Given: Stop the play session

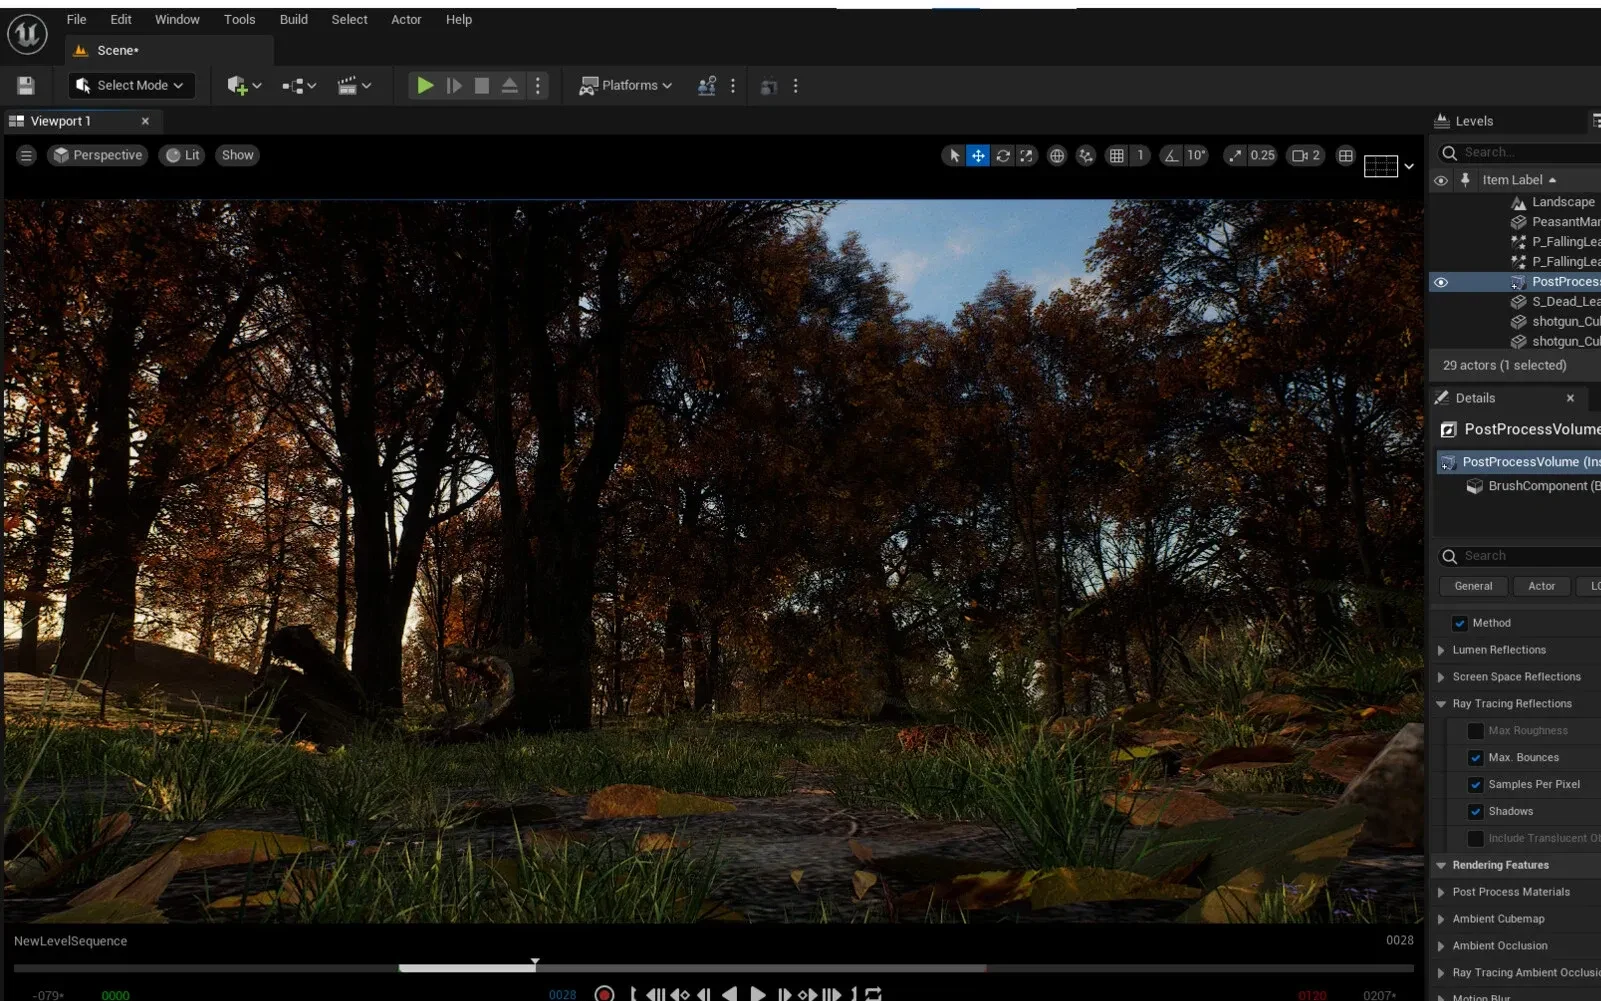Looking at the screenshot, I should (482, 86).
